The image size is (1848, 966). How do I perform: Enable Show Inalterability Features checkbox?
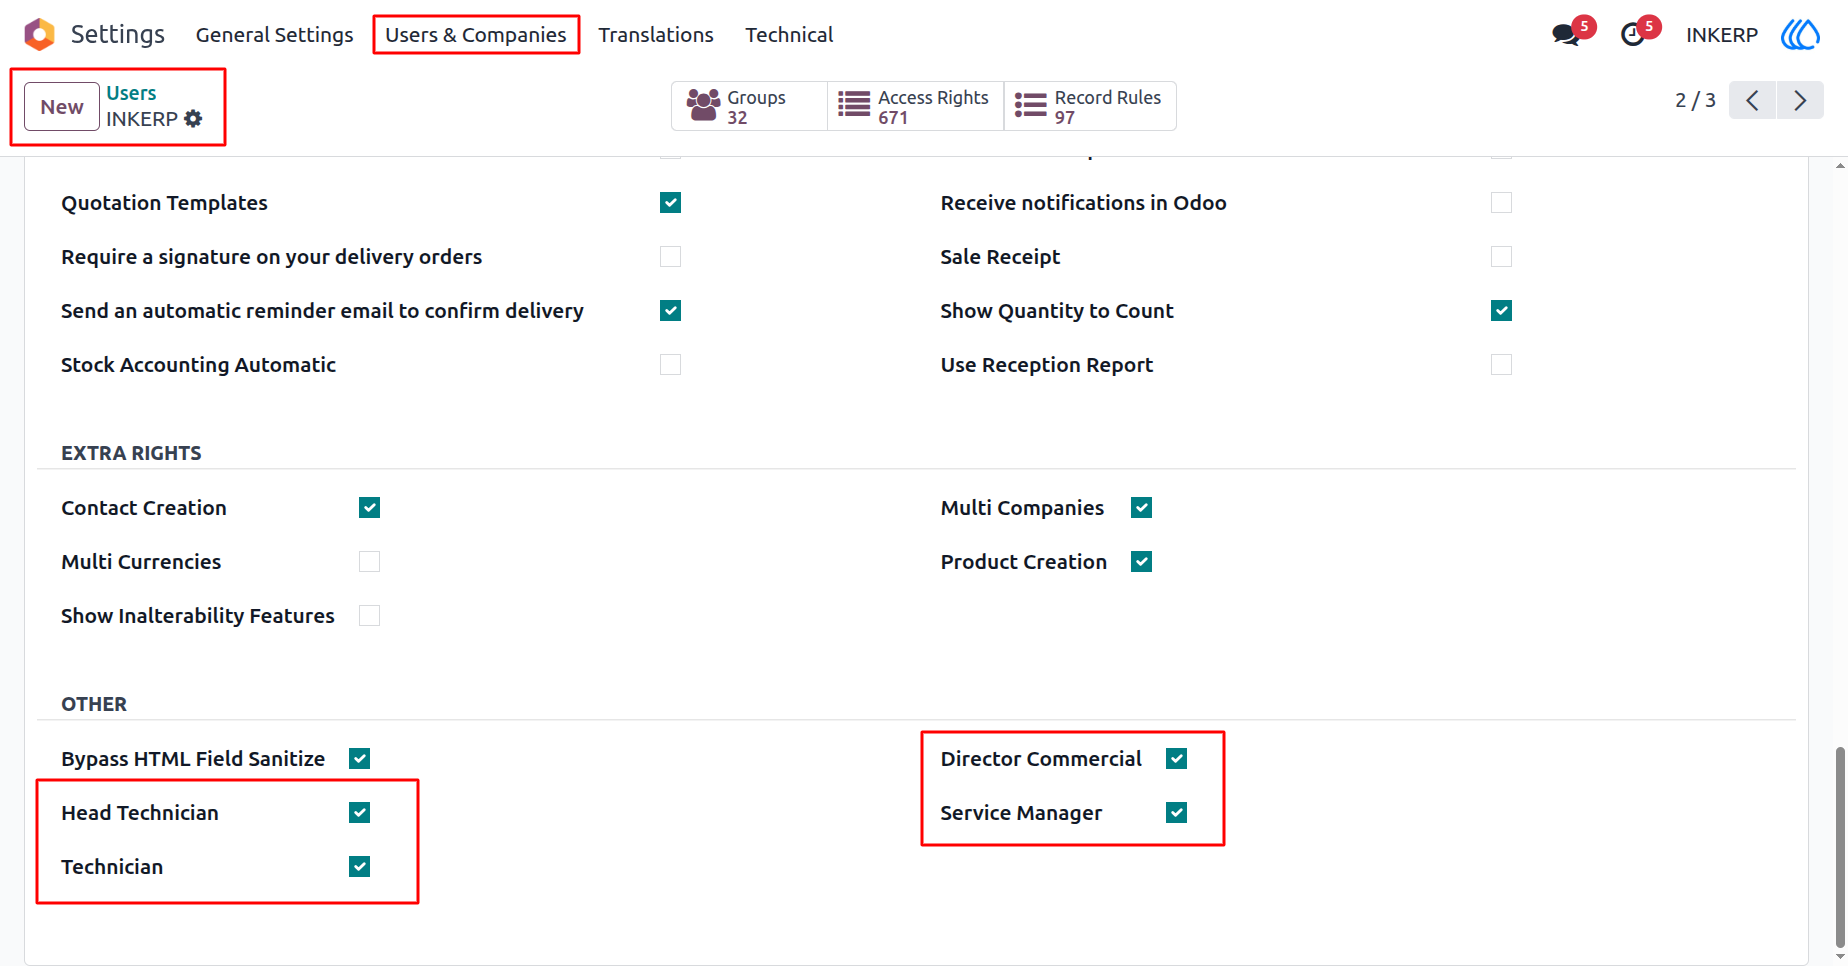click(369, 616)
